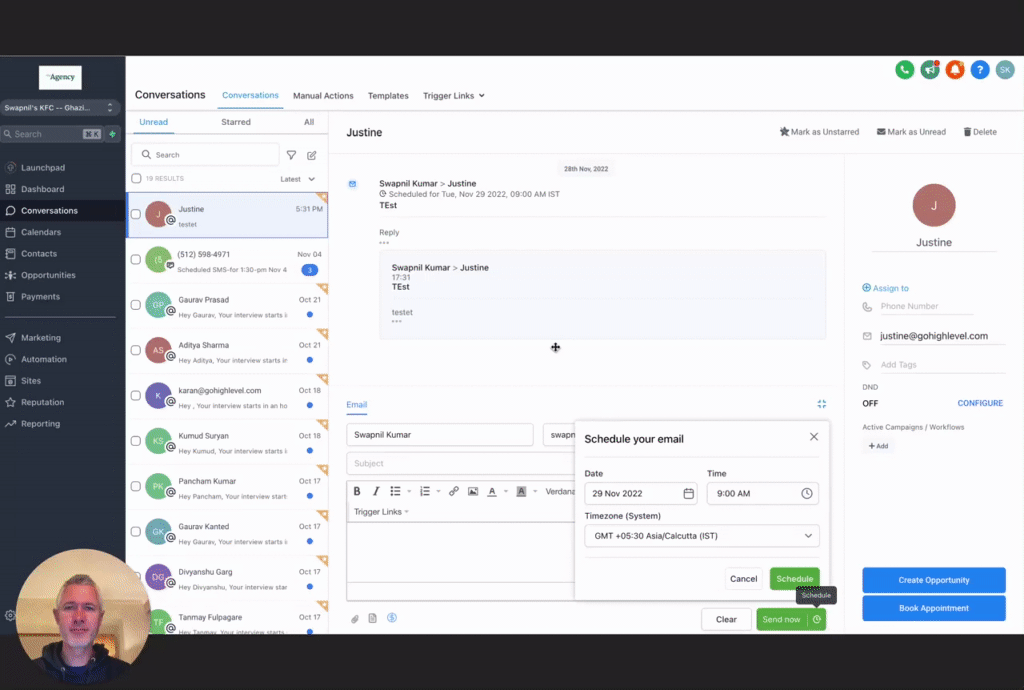Click the Book Appointment button
The width and height of the screenshot is (1024, 690).
[934, 608]
